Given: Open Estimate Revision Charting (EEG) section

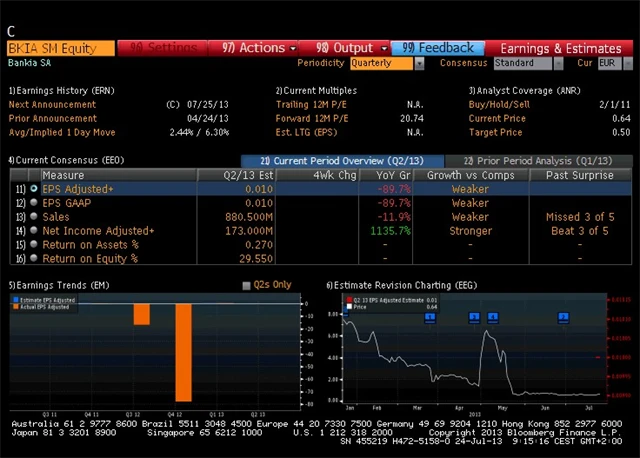Looking at the screenshot, I should tap(402, 285).
